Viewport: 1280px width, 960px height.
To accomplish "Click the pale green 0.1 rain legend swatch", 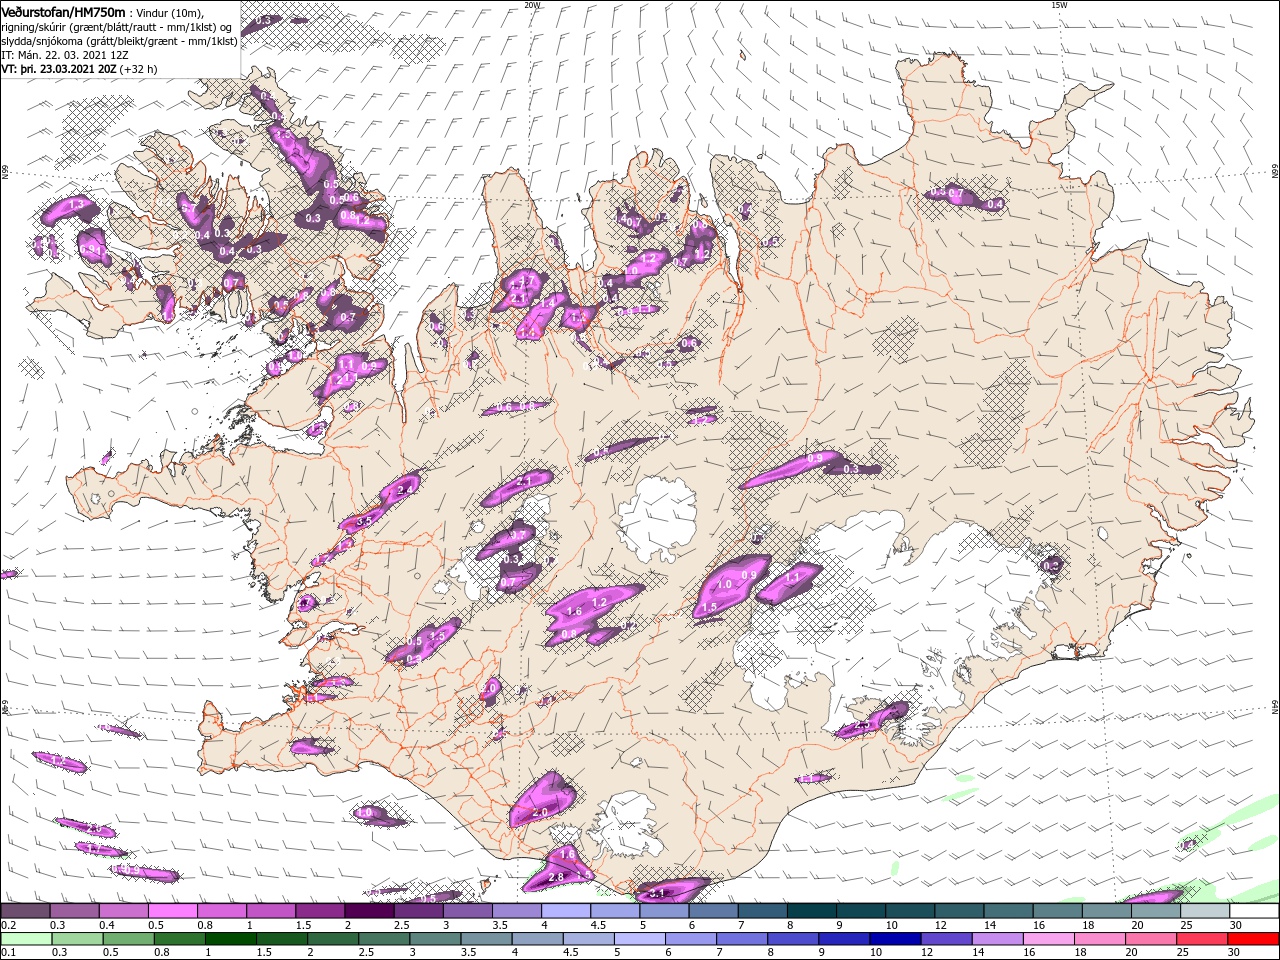I will point(25,939).
